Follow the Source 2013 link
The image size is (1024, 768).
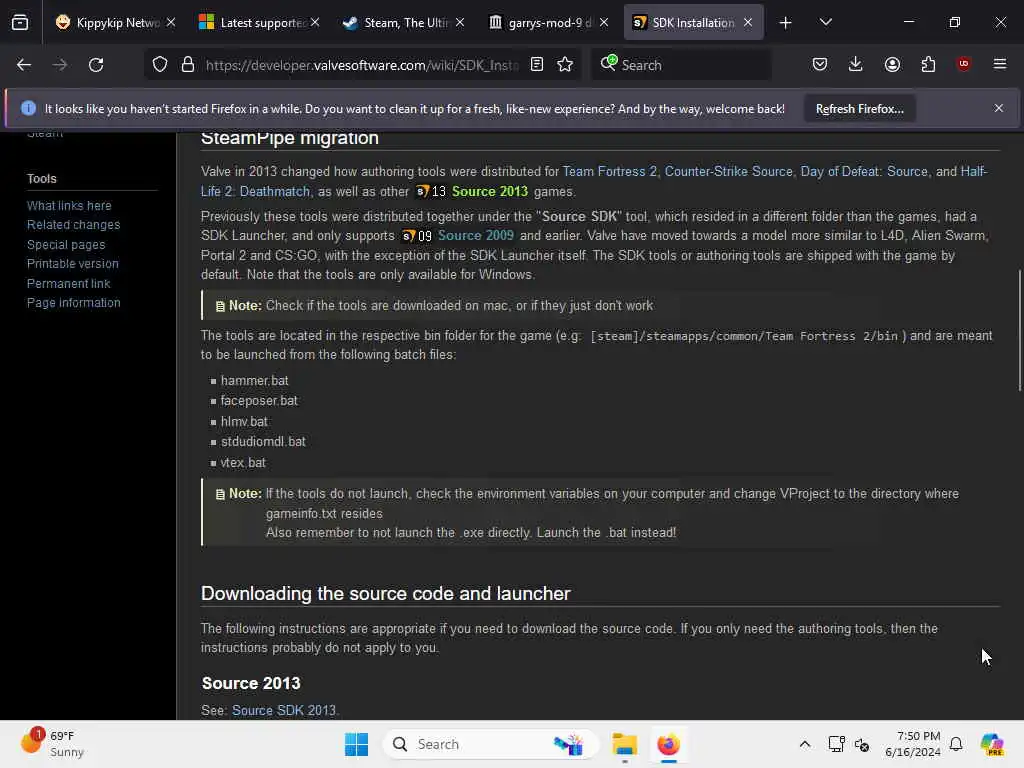coord(489,191)
